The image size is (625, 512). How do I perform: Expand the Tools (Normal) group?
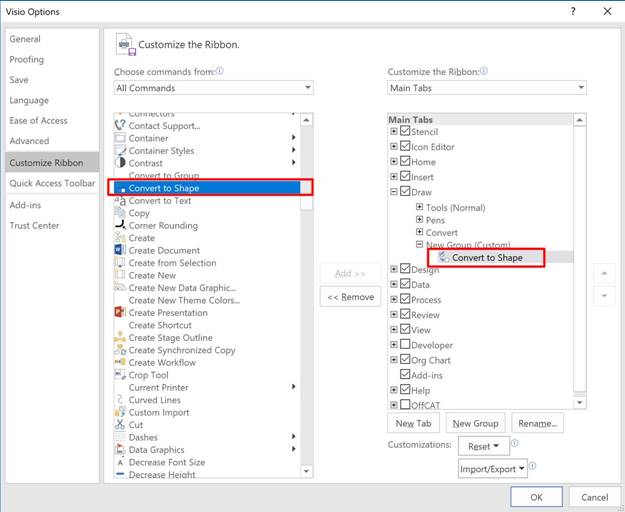click(419, 207)
